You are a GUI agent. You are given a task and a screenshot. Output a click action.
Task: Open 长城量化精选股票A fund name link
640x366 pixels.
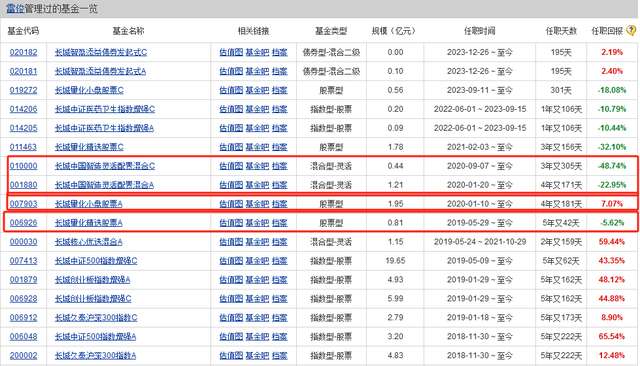click(x=89, y=223)
